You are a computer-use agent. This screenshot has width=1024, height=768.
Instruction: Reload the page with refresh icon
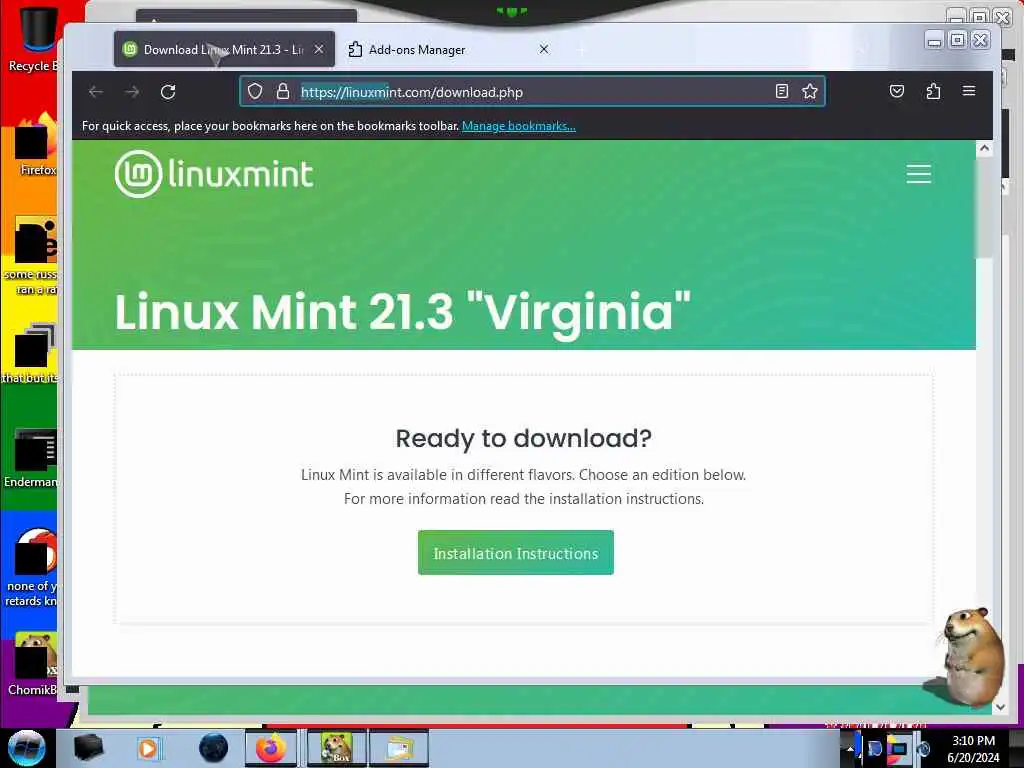pyautogui.click(x=168, y=92)
